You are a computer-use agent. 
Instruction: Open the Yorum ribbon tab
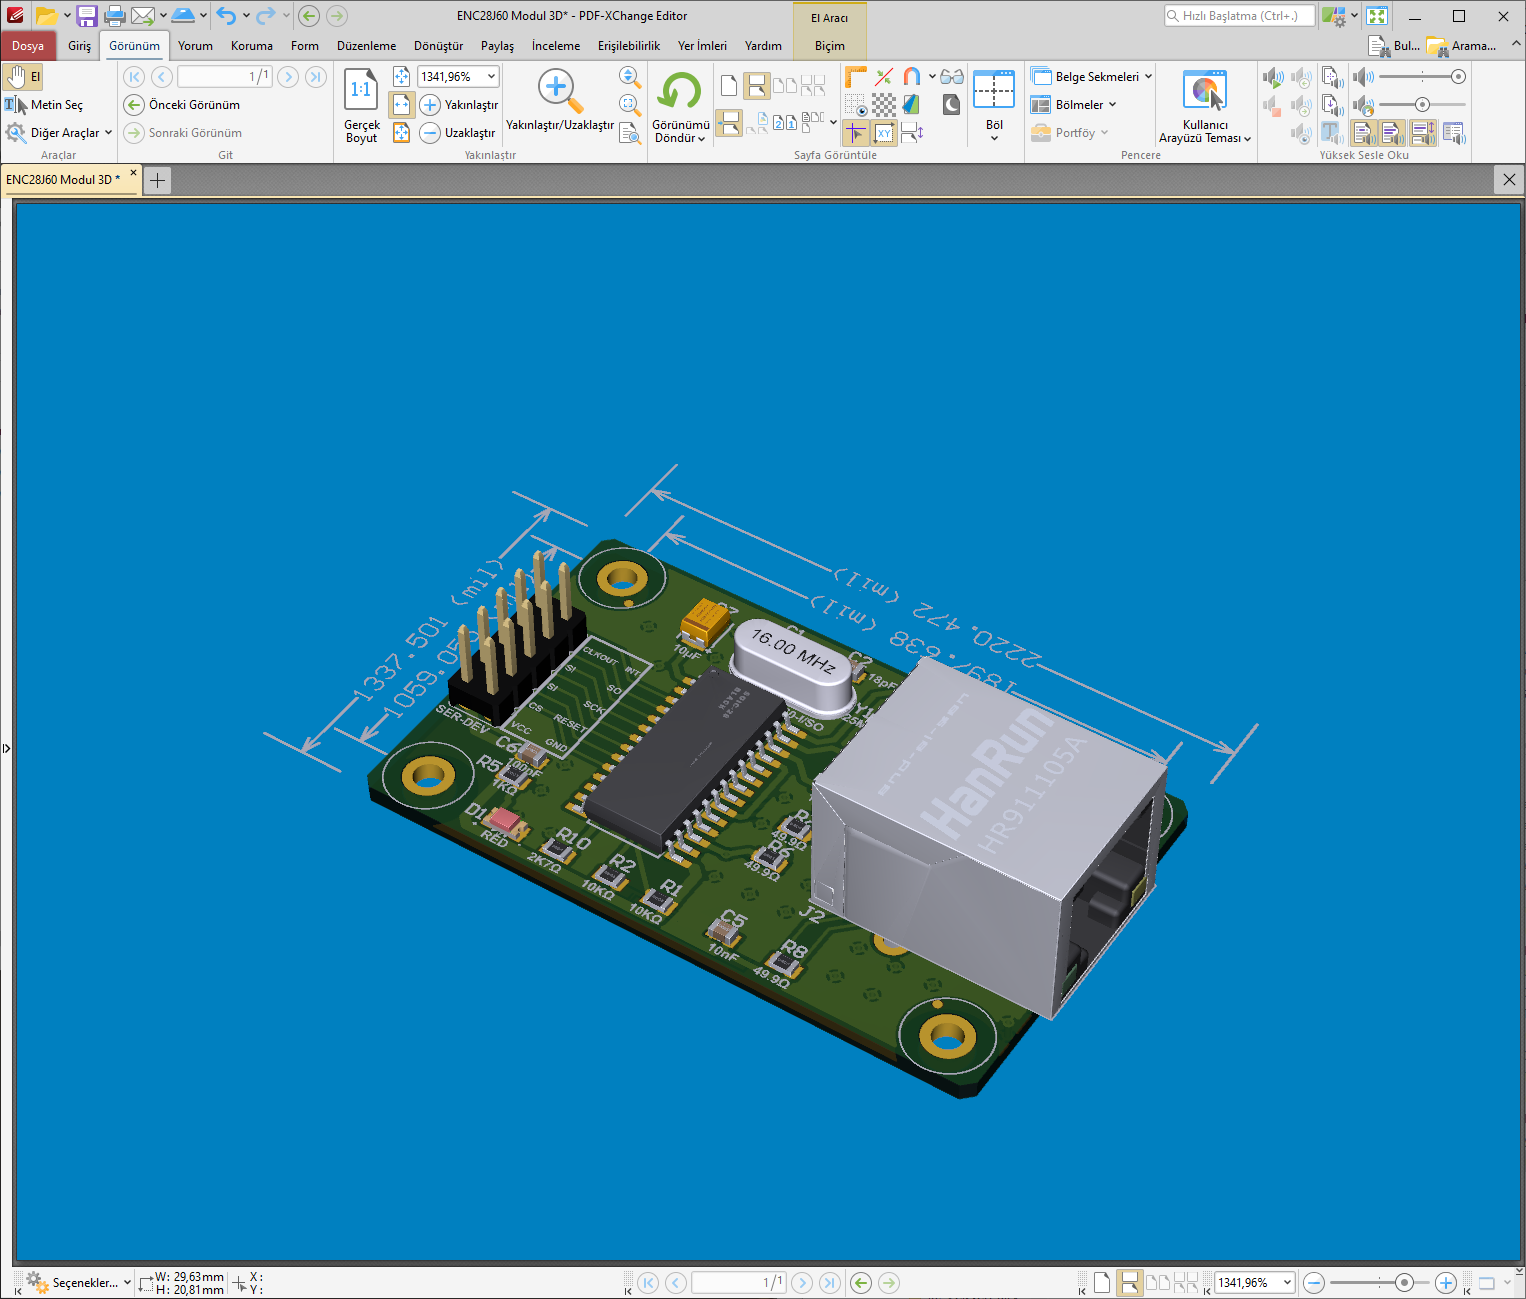coord(195,46)
